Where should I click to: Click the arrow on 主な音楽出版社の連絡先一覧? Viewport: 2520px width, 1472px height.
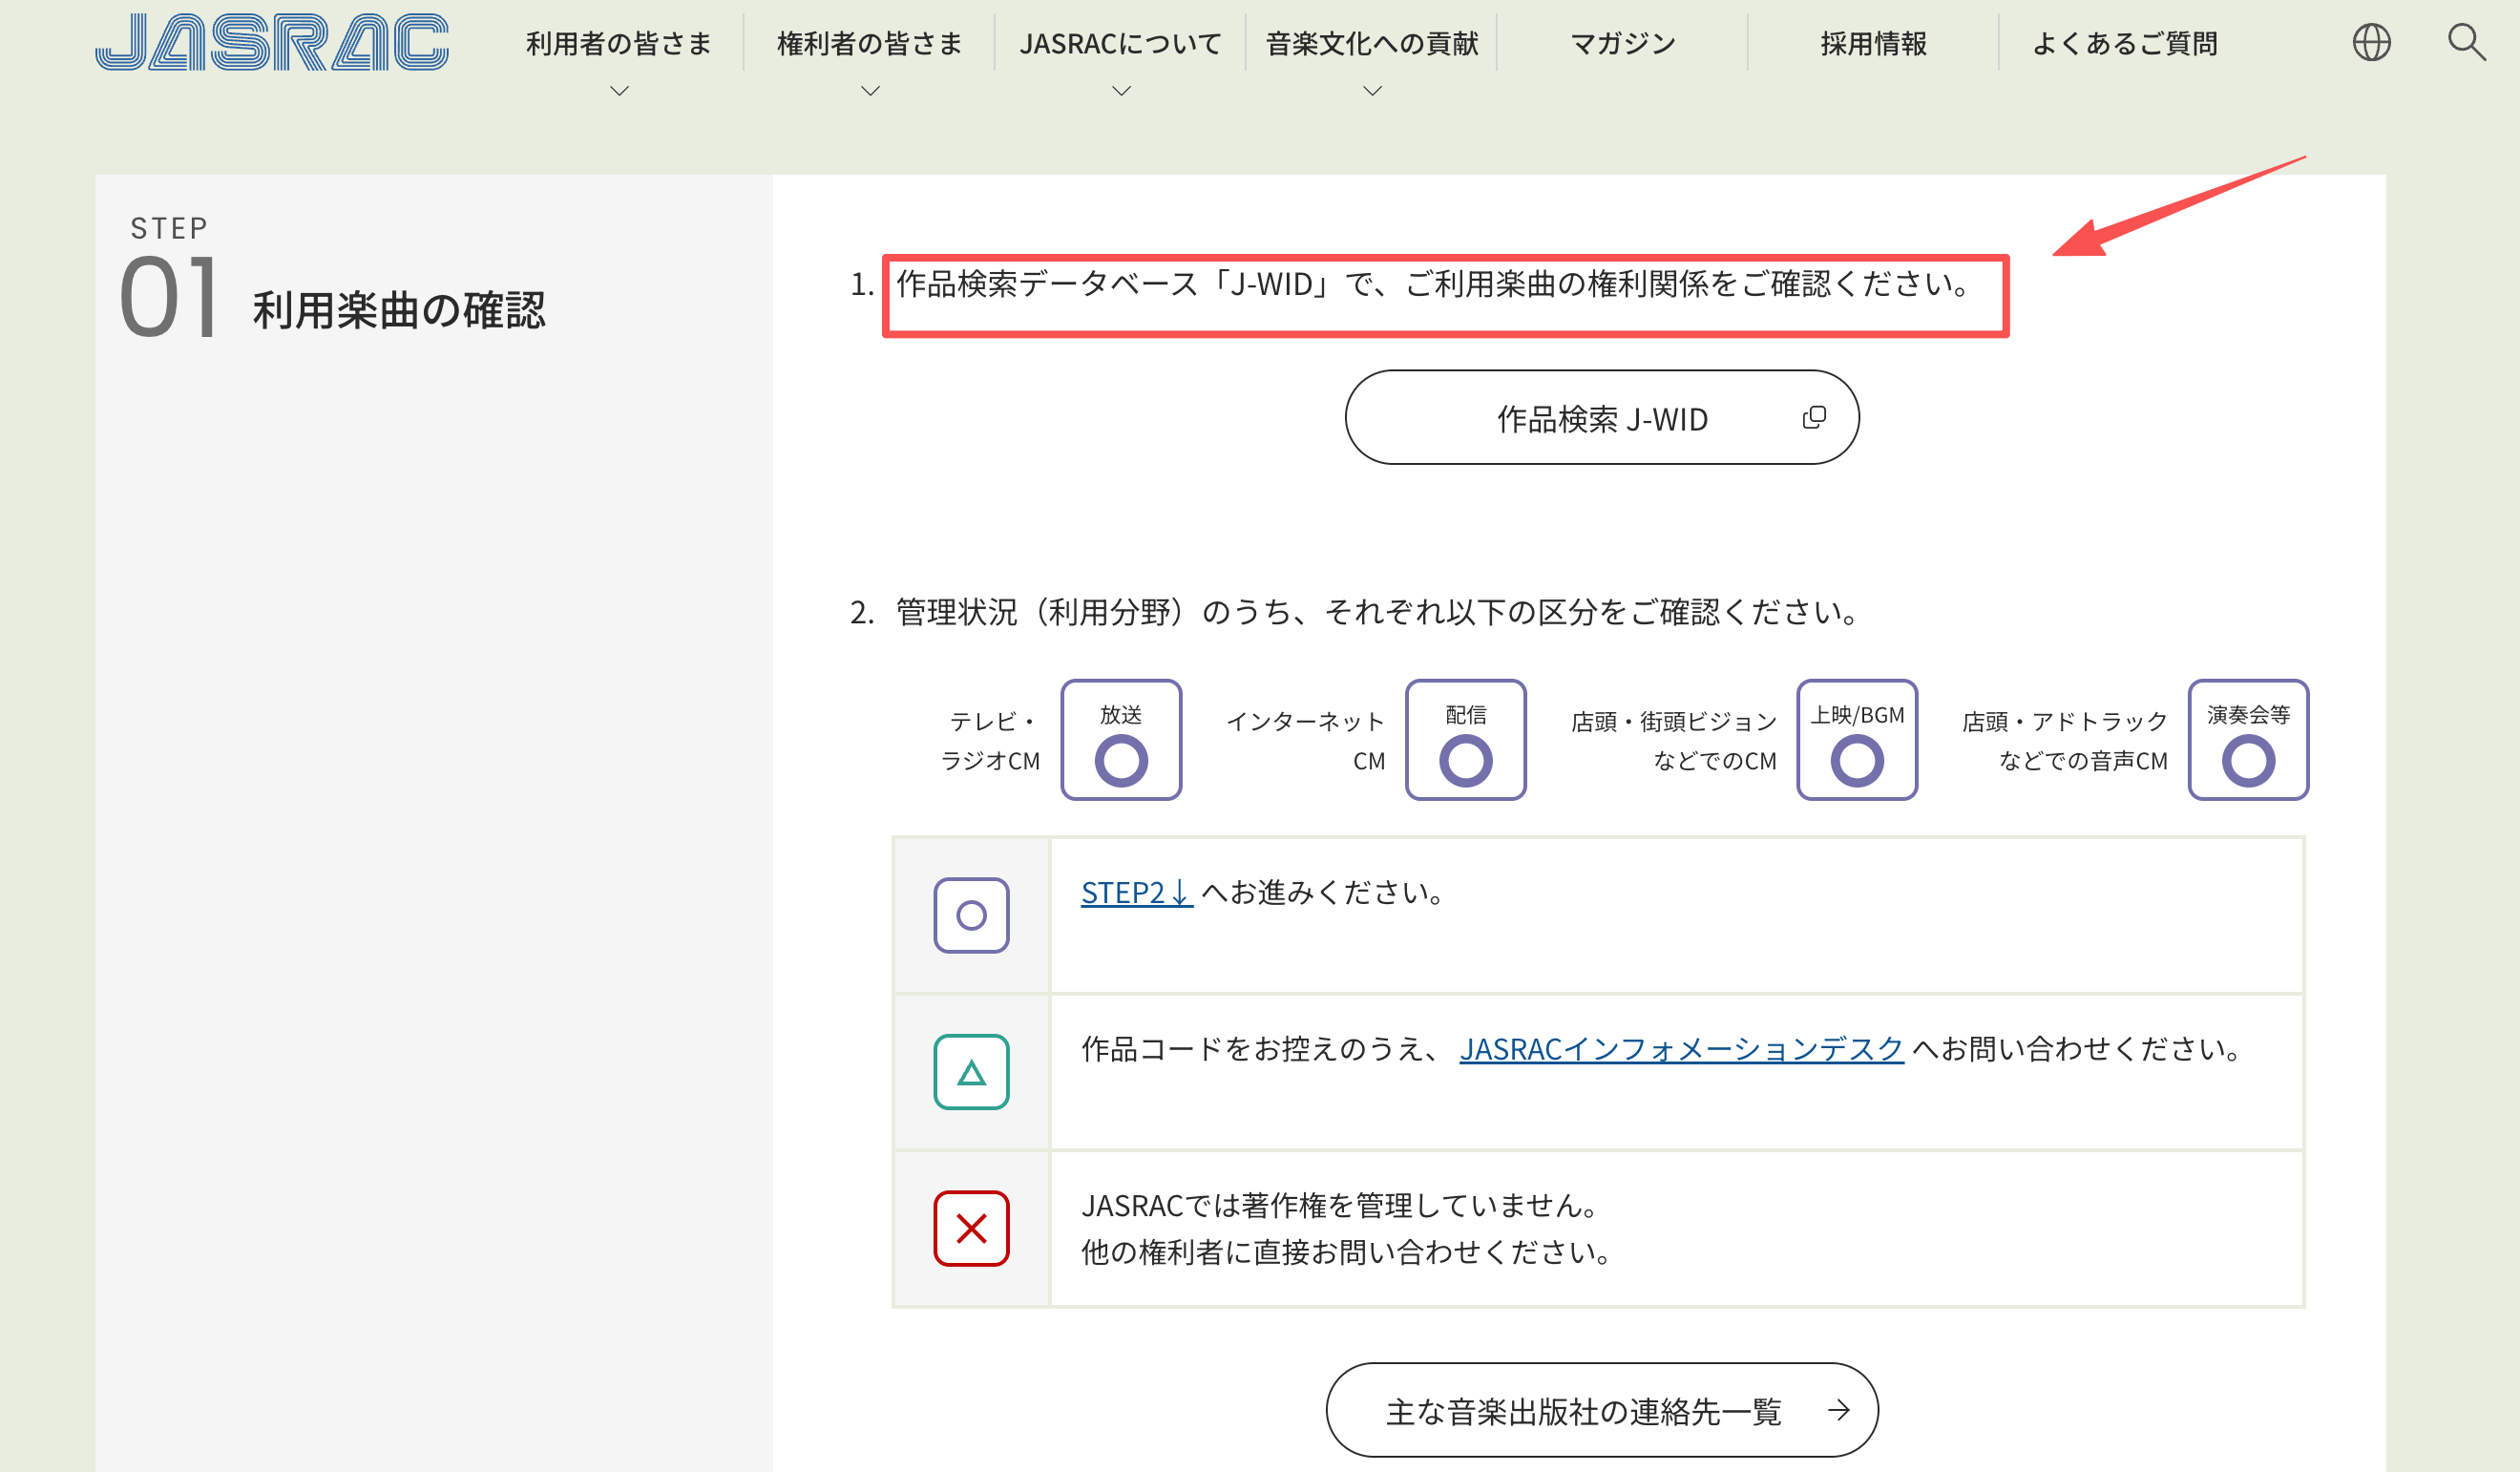coord(1838,1410)
